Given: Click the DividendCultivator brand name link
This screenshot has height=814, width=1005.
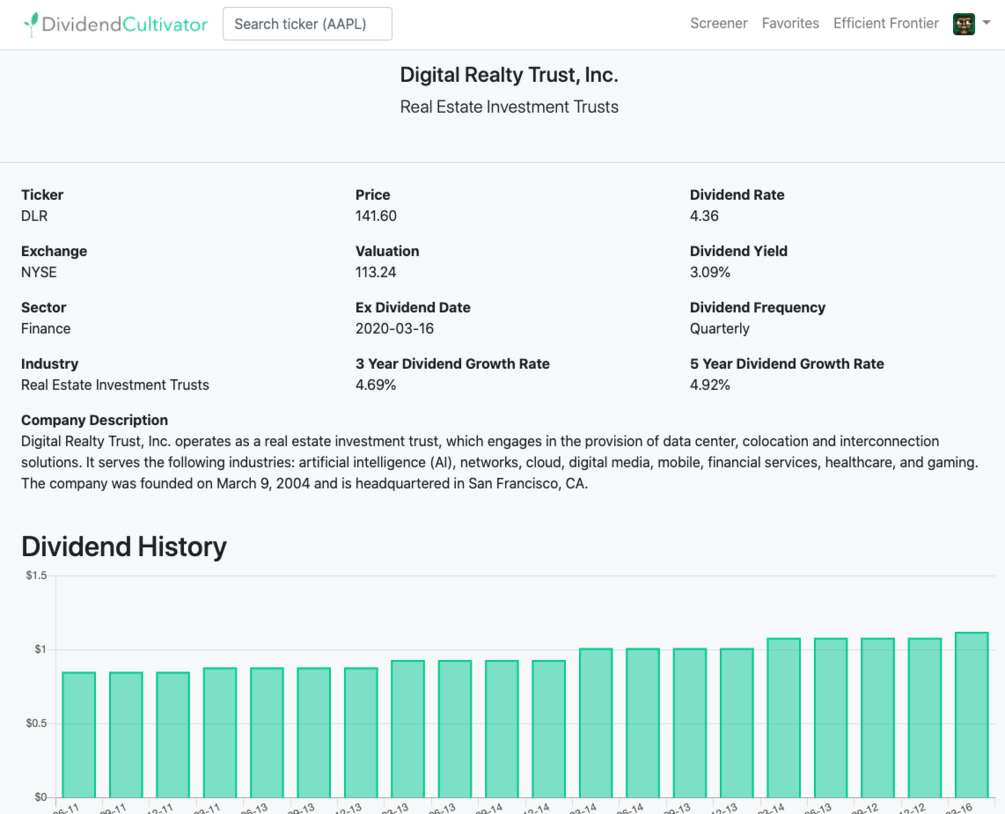Looking at the screenshot, I should coord(124,24).
